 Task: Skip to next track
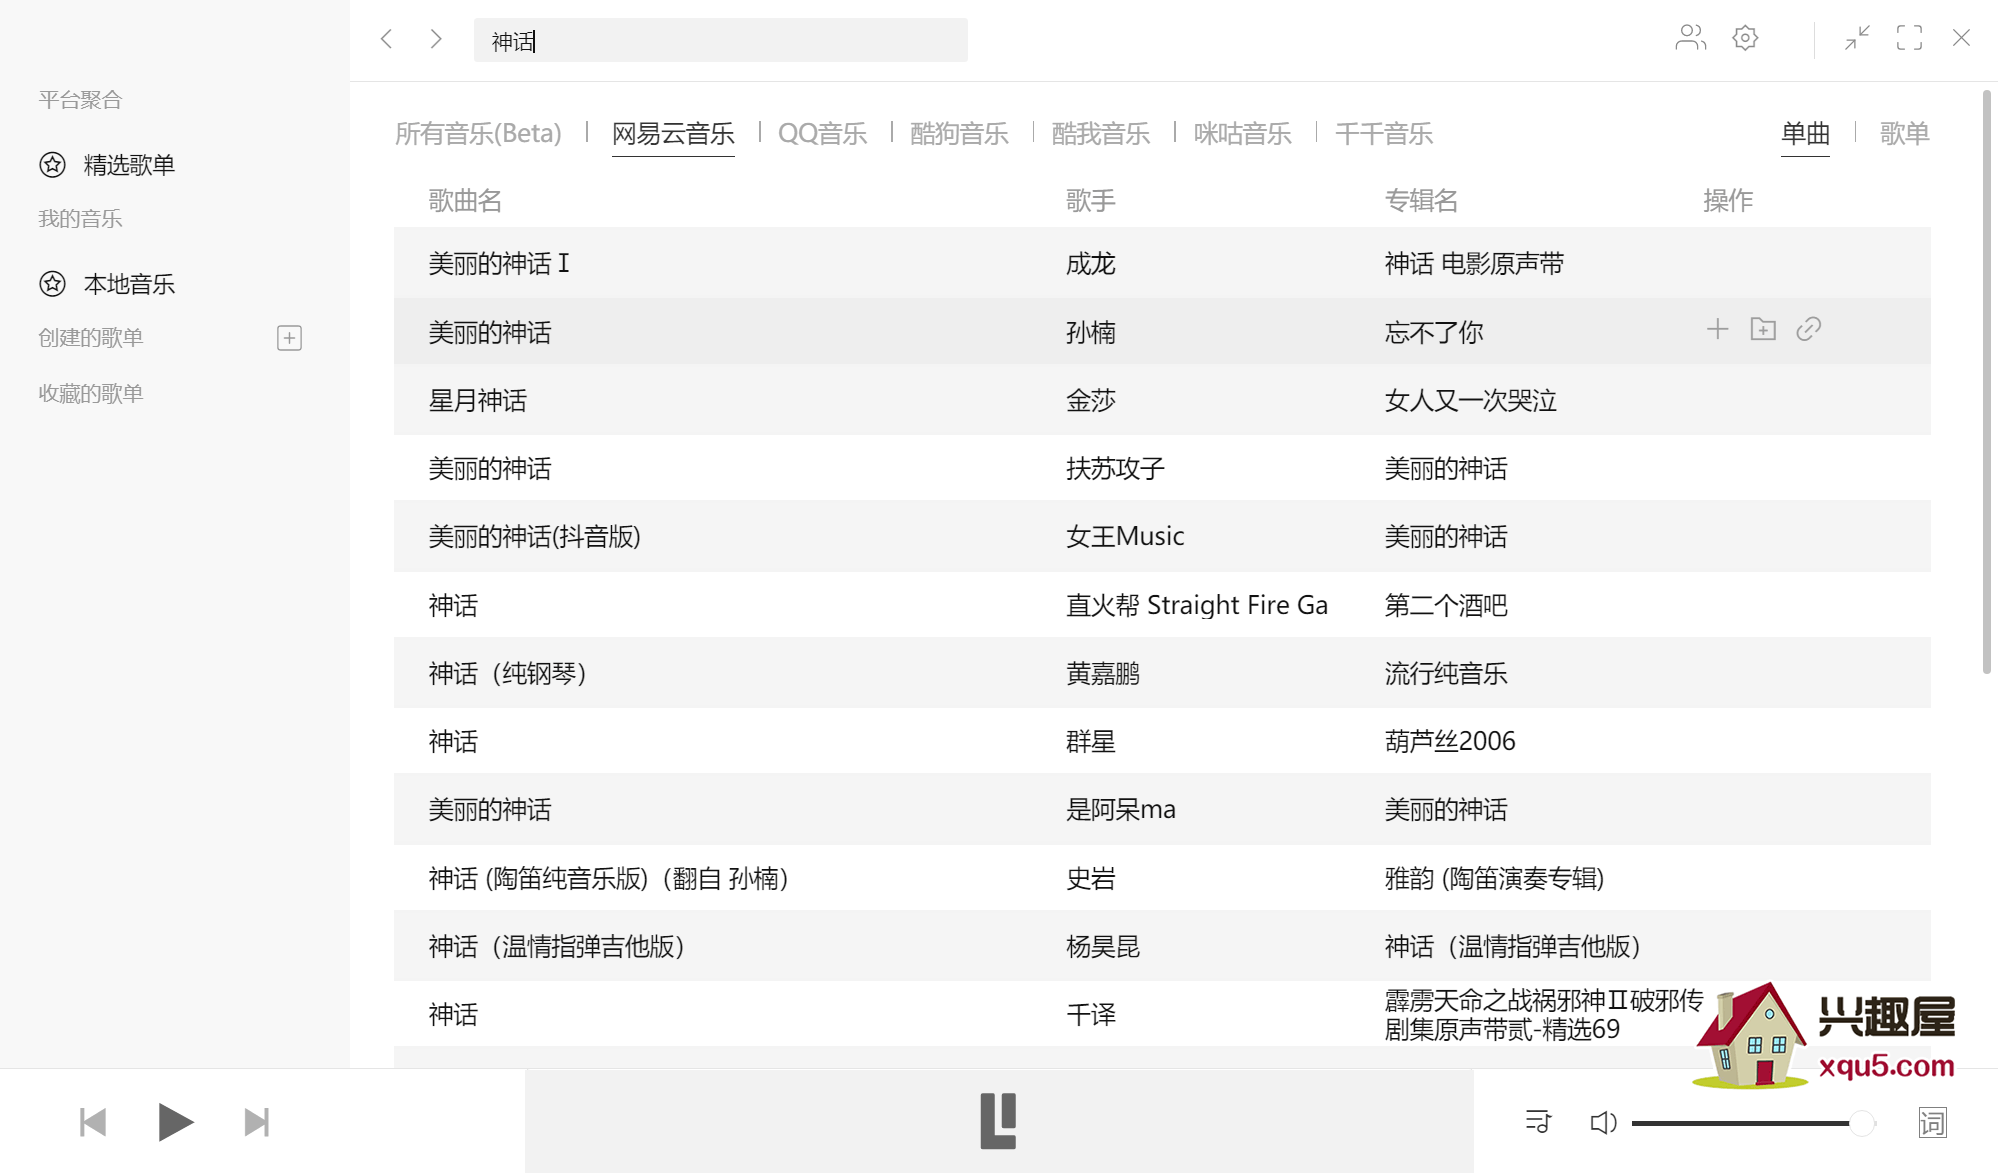tap(257, 1122)
